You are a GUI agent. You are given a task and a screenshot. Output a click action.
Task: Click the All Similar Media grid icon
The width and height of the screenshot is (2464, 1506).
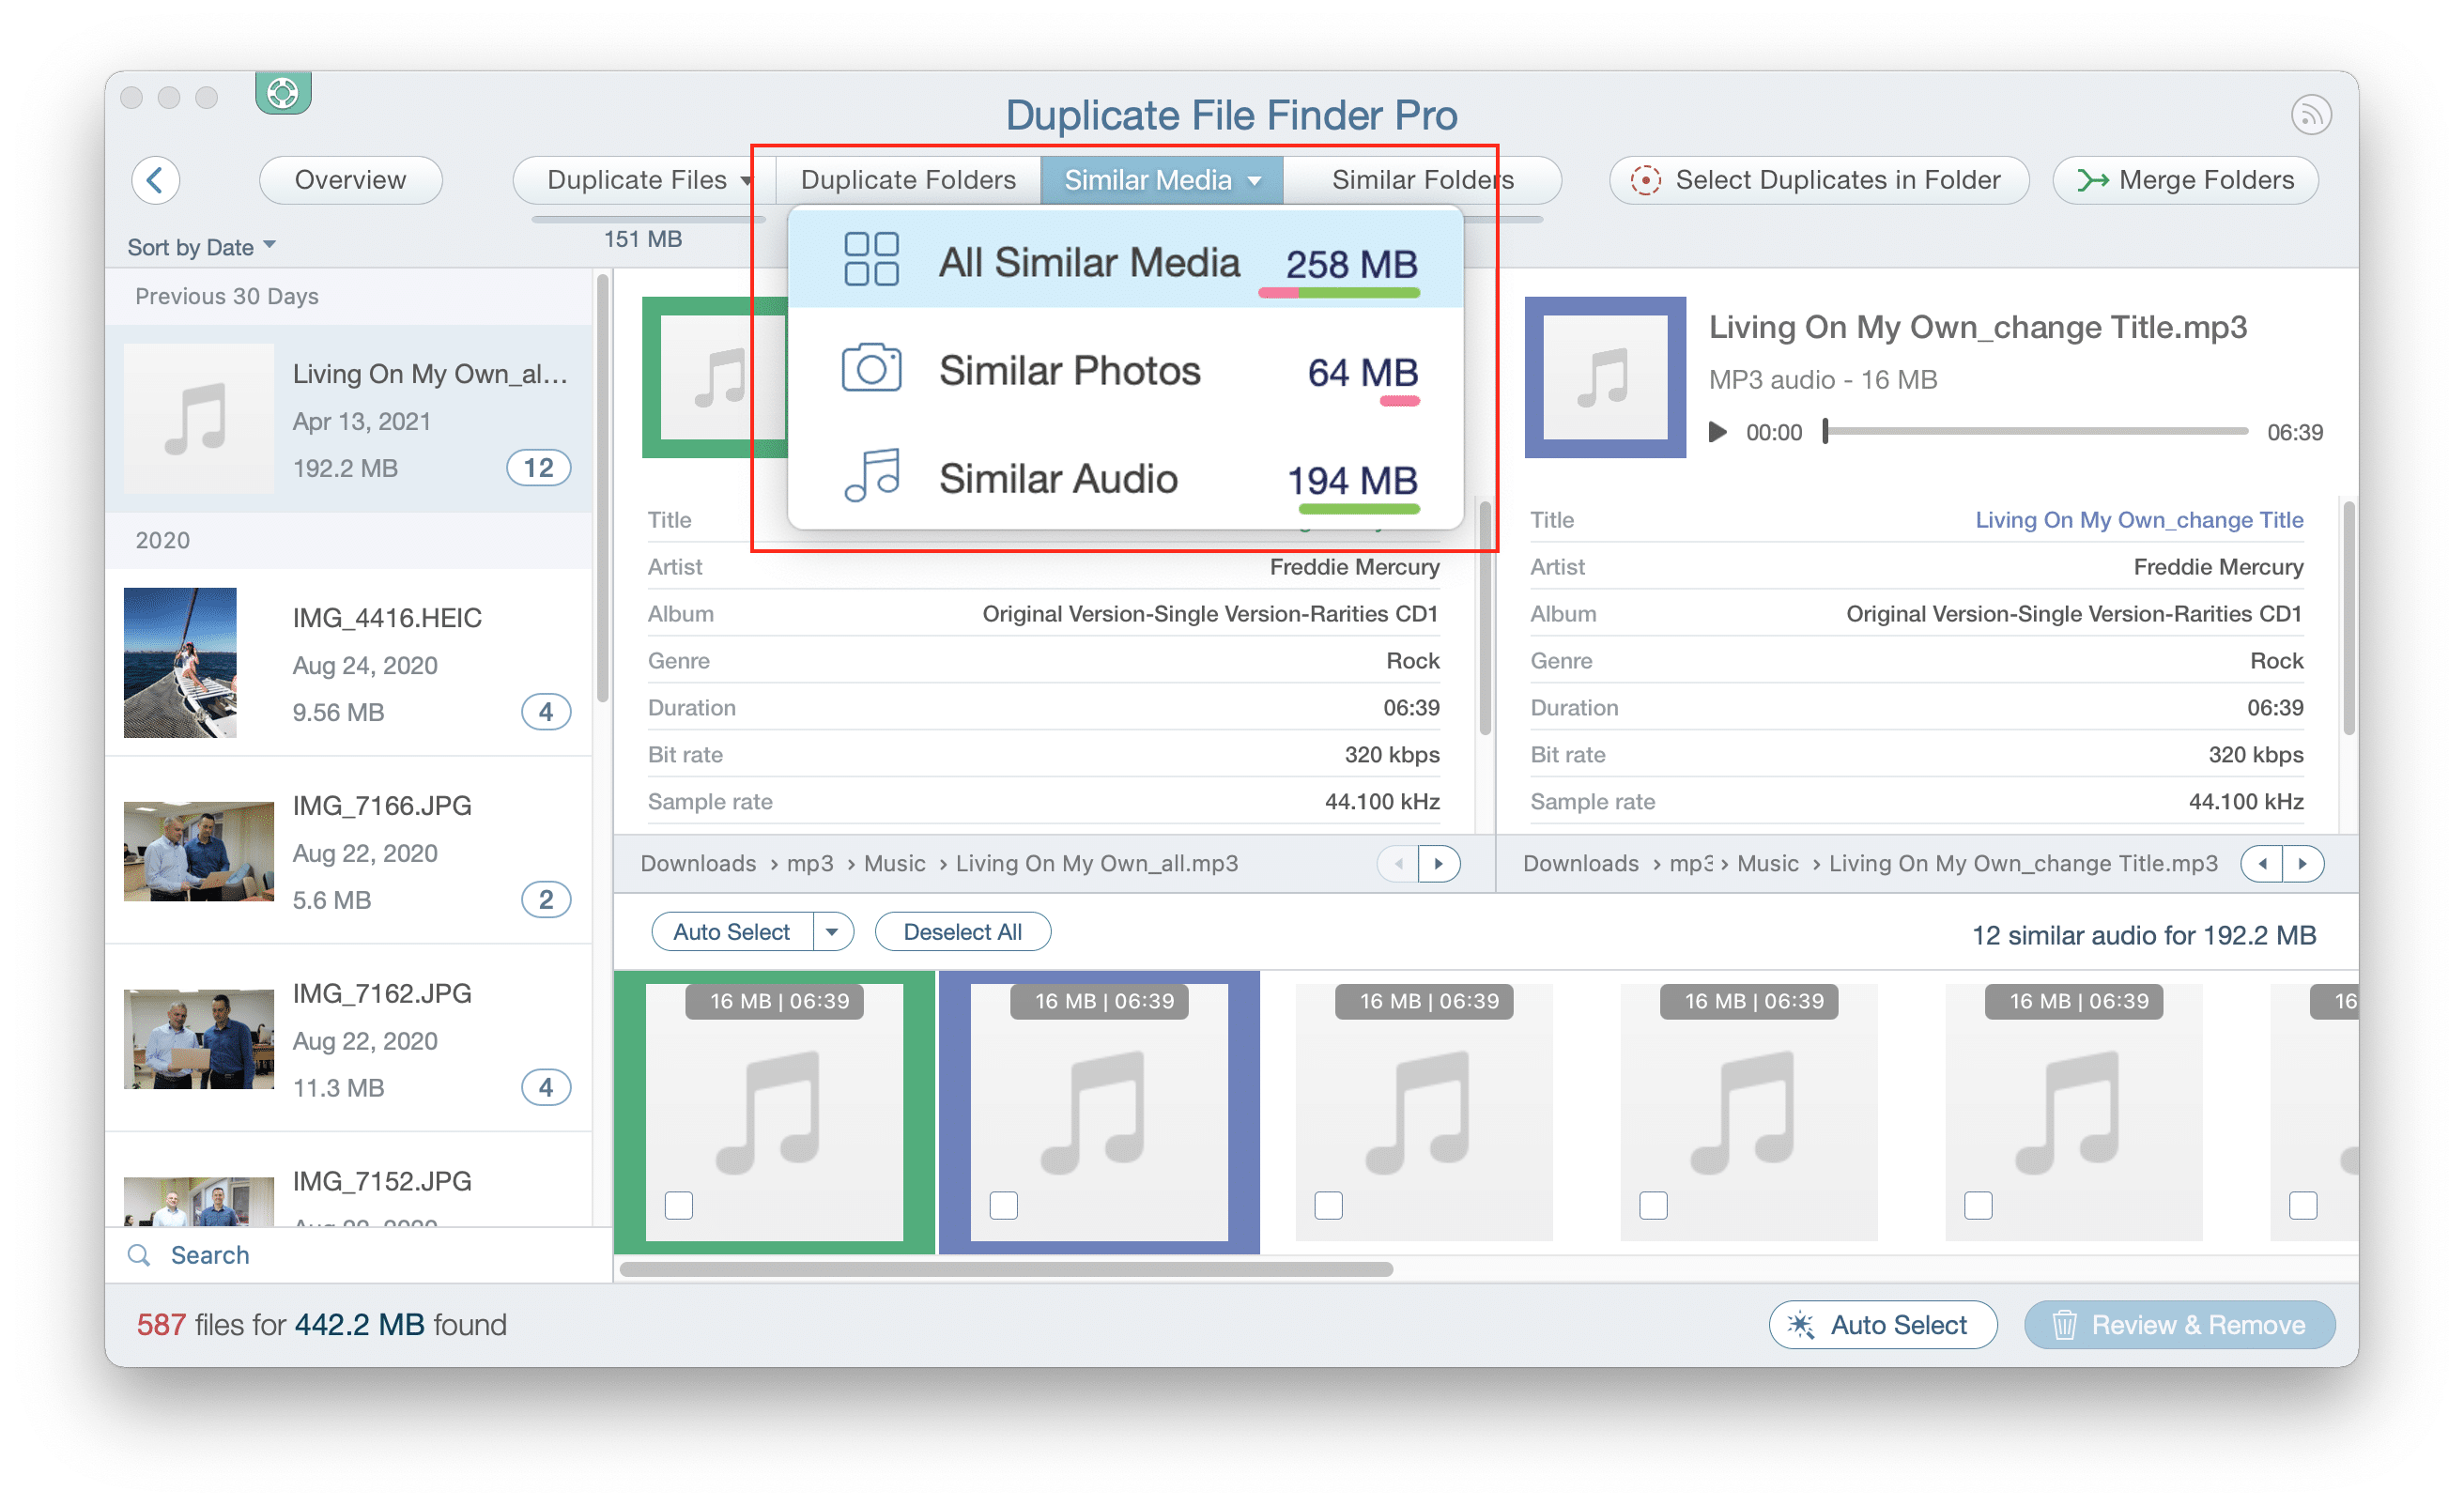(x=871, y=260)
